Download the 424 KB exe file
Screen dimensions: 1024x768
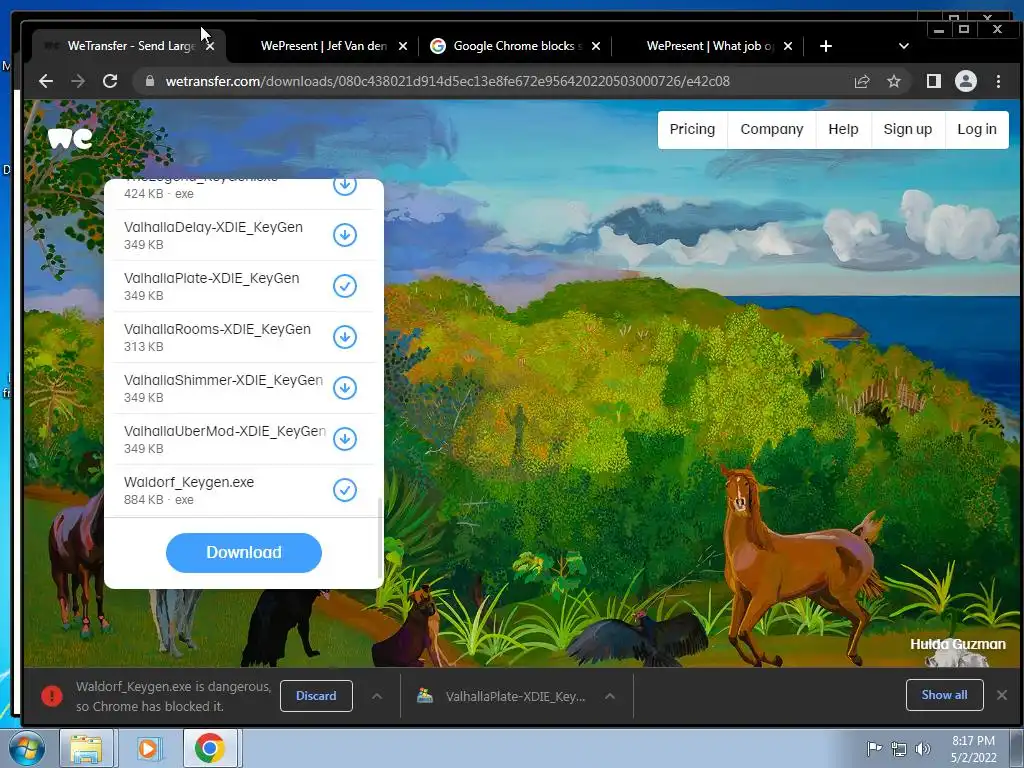coord(345,185)
